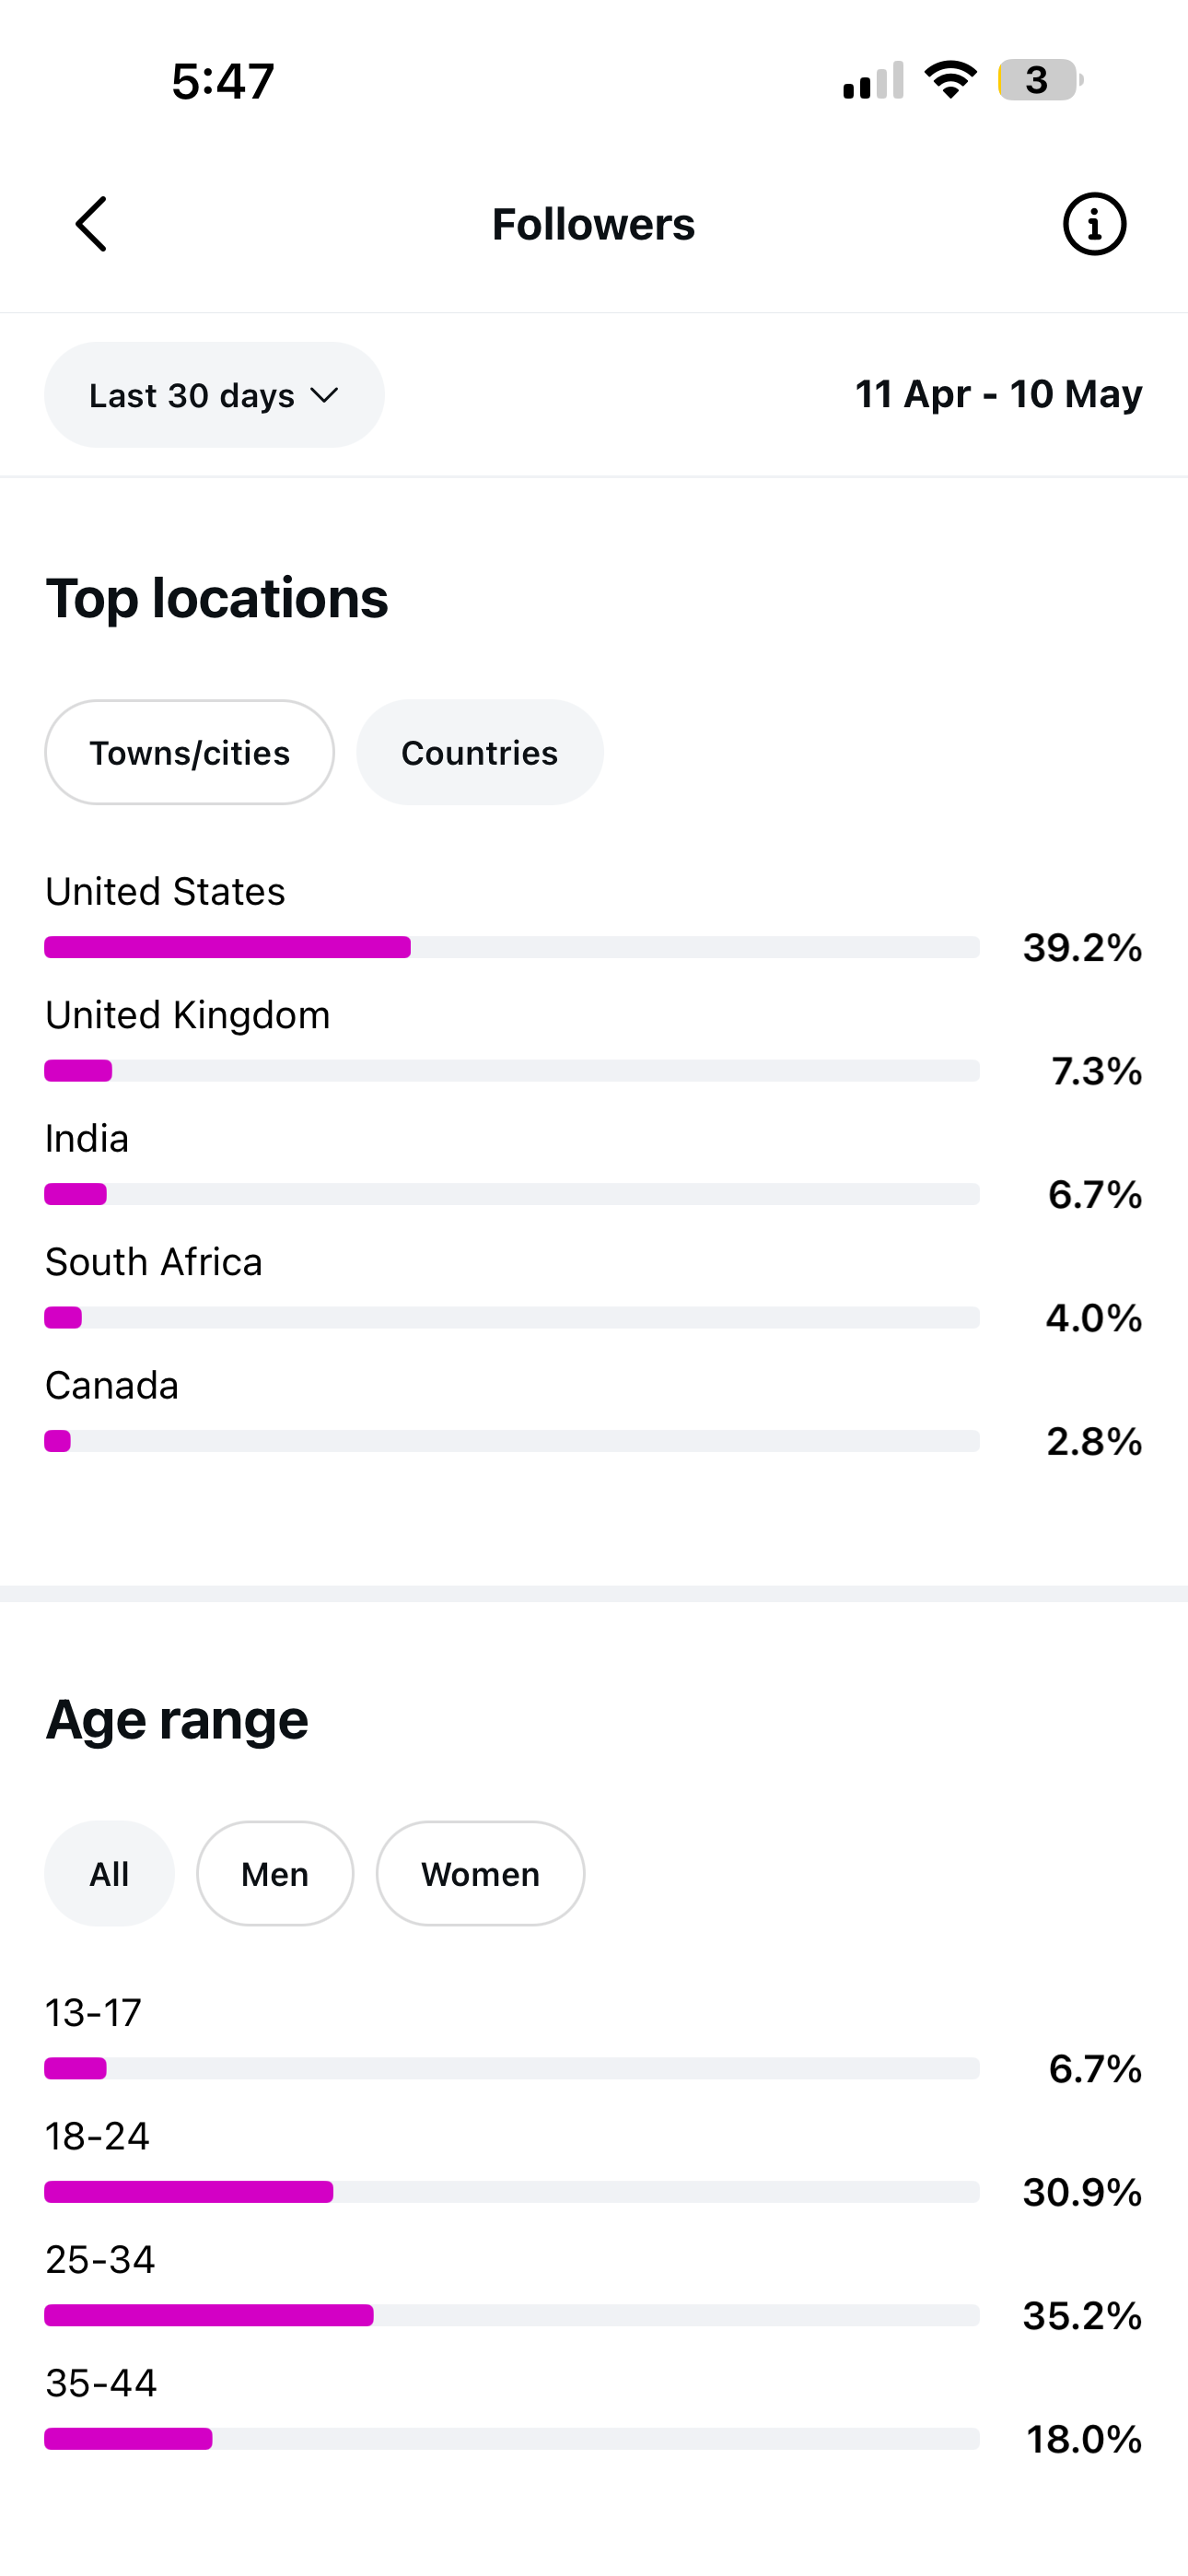Tap the South Africa label
1188x2576 pixels.
[x=154, y=1262]
